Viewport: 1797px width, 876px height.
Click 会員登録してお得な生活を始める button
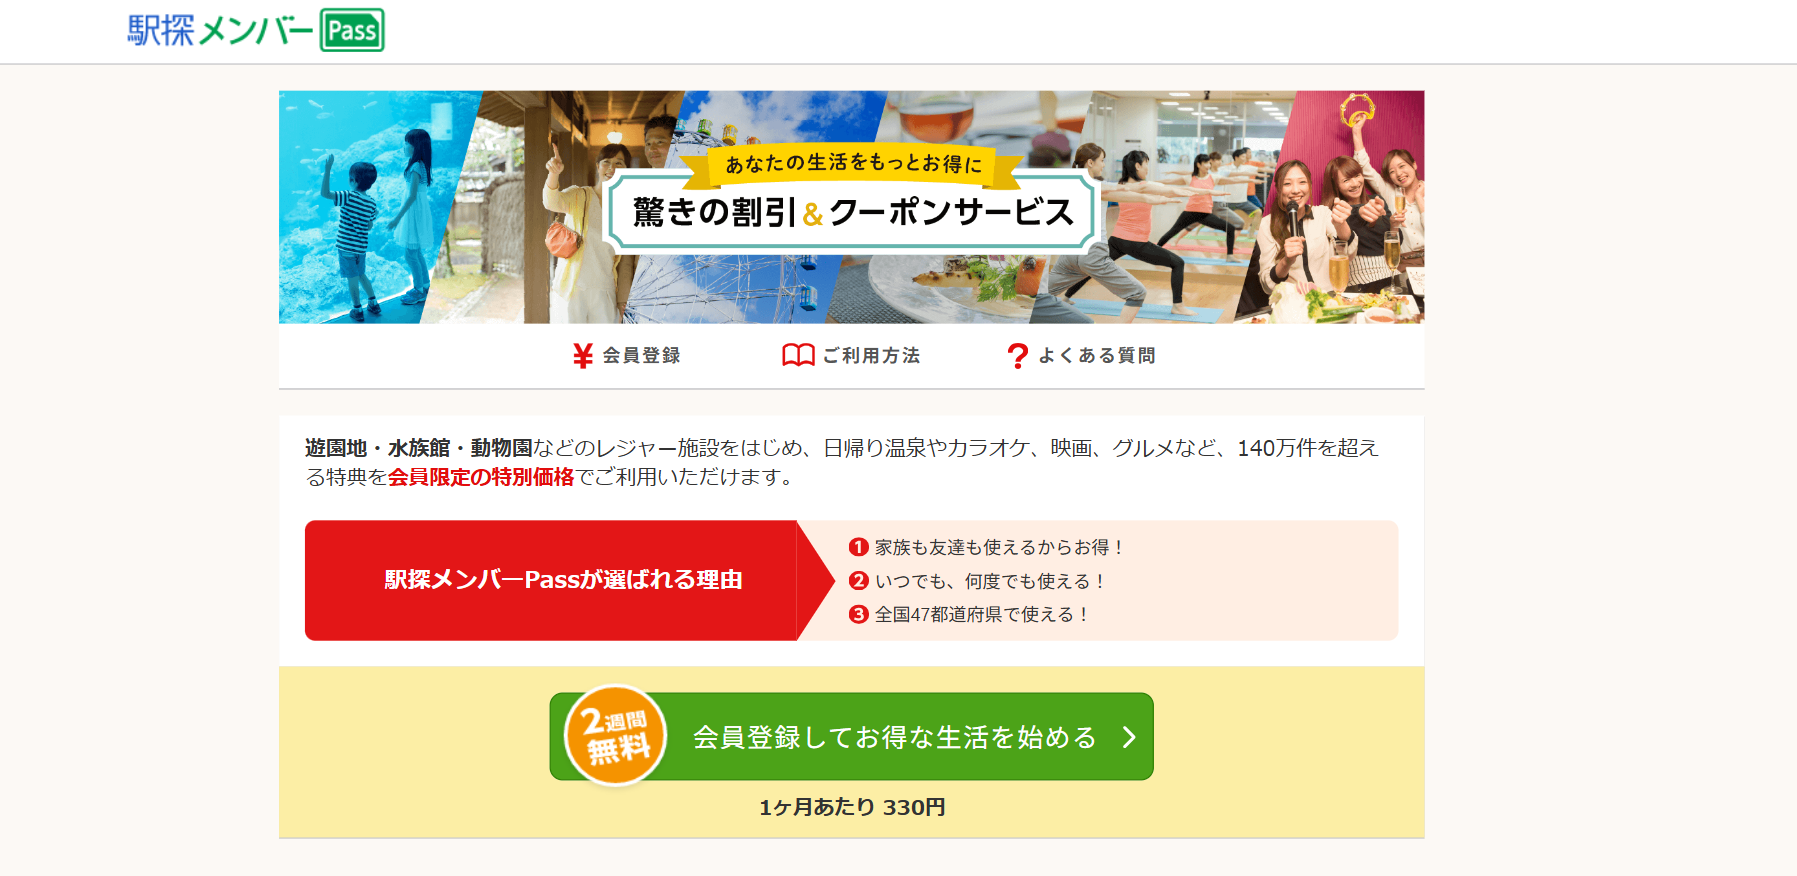(x=852, y=737)
